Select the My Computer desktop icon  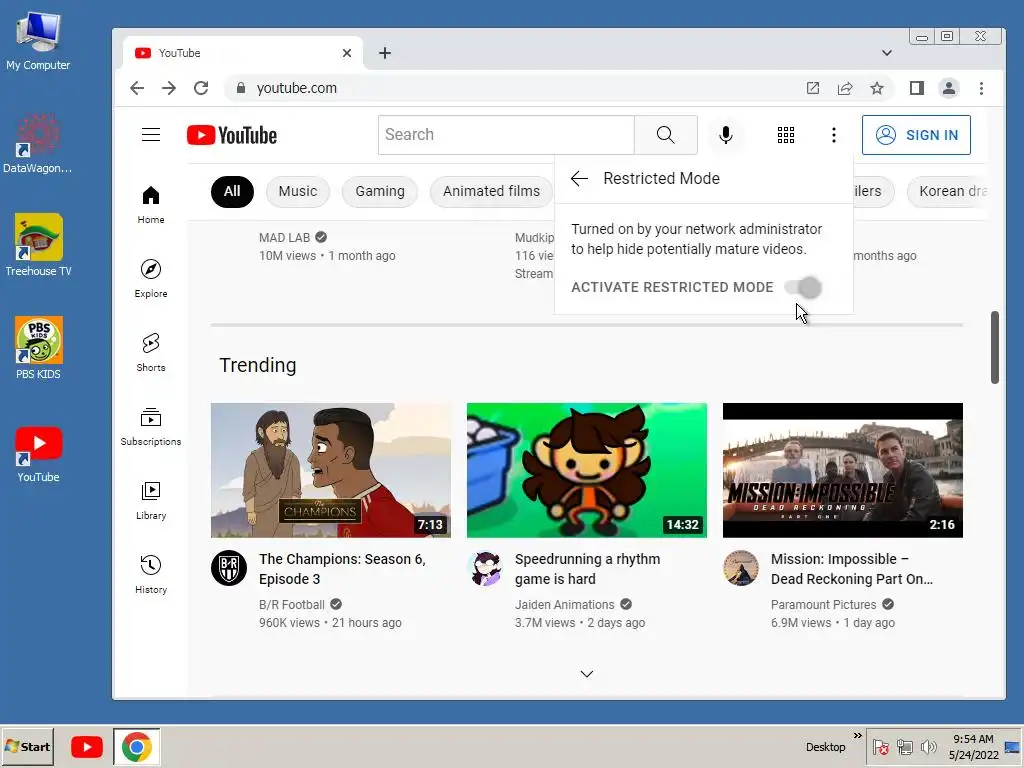tap(39, 40)
